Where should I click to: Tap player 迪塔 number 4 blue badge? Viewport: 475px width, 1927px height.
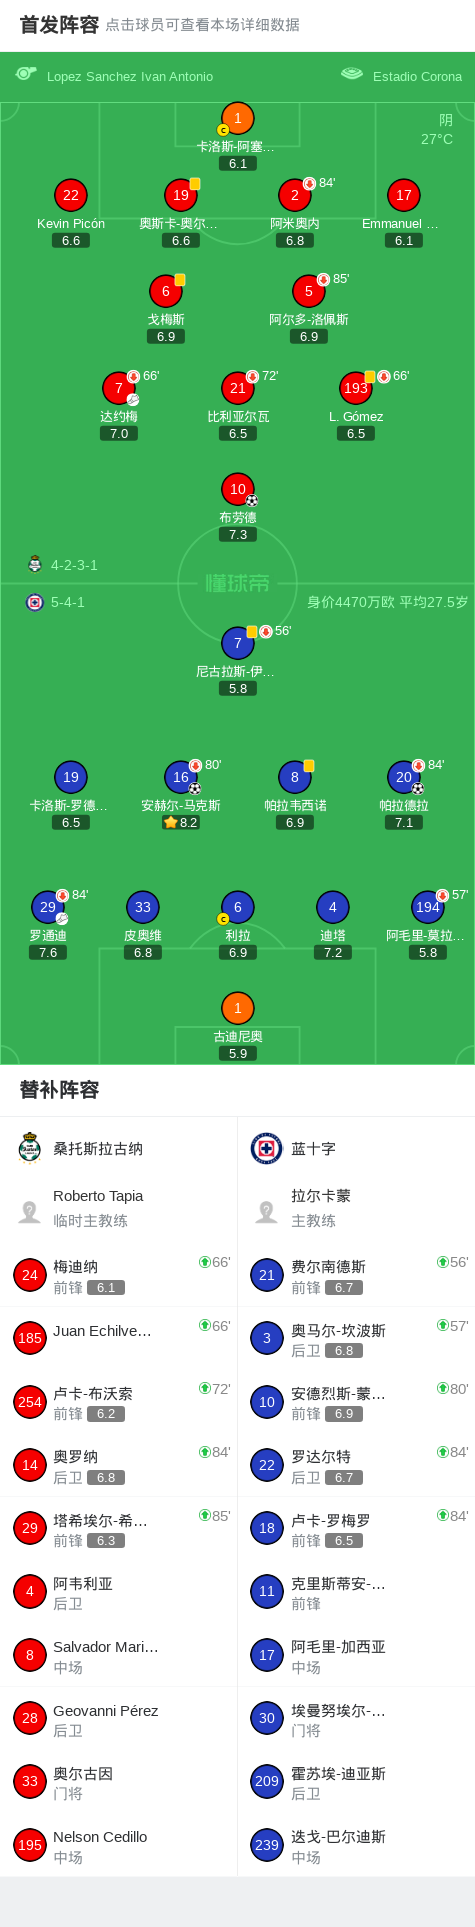click(x=333, y=907)
